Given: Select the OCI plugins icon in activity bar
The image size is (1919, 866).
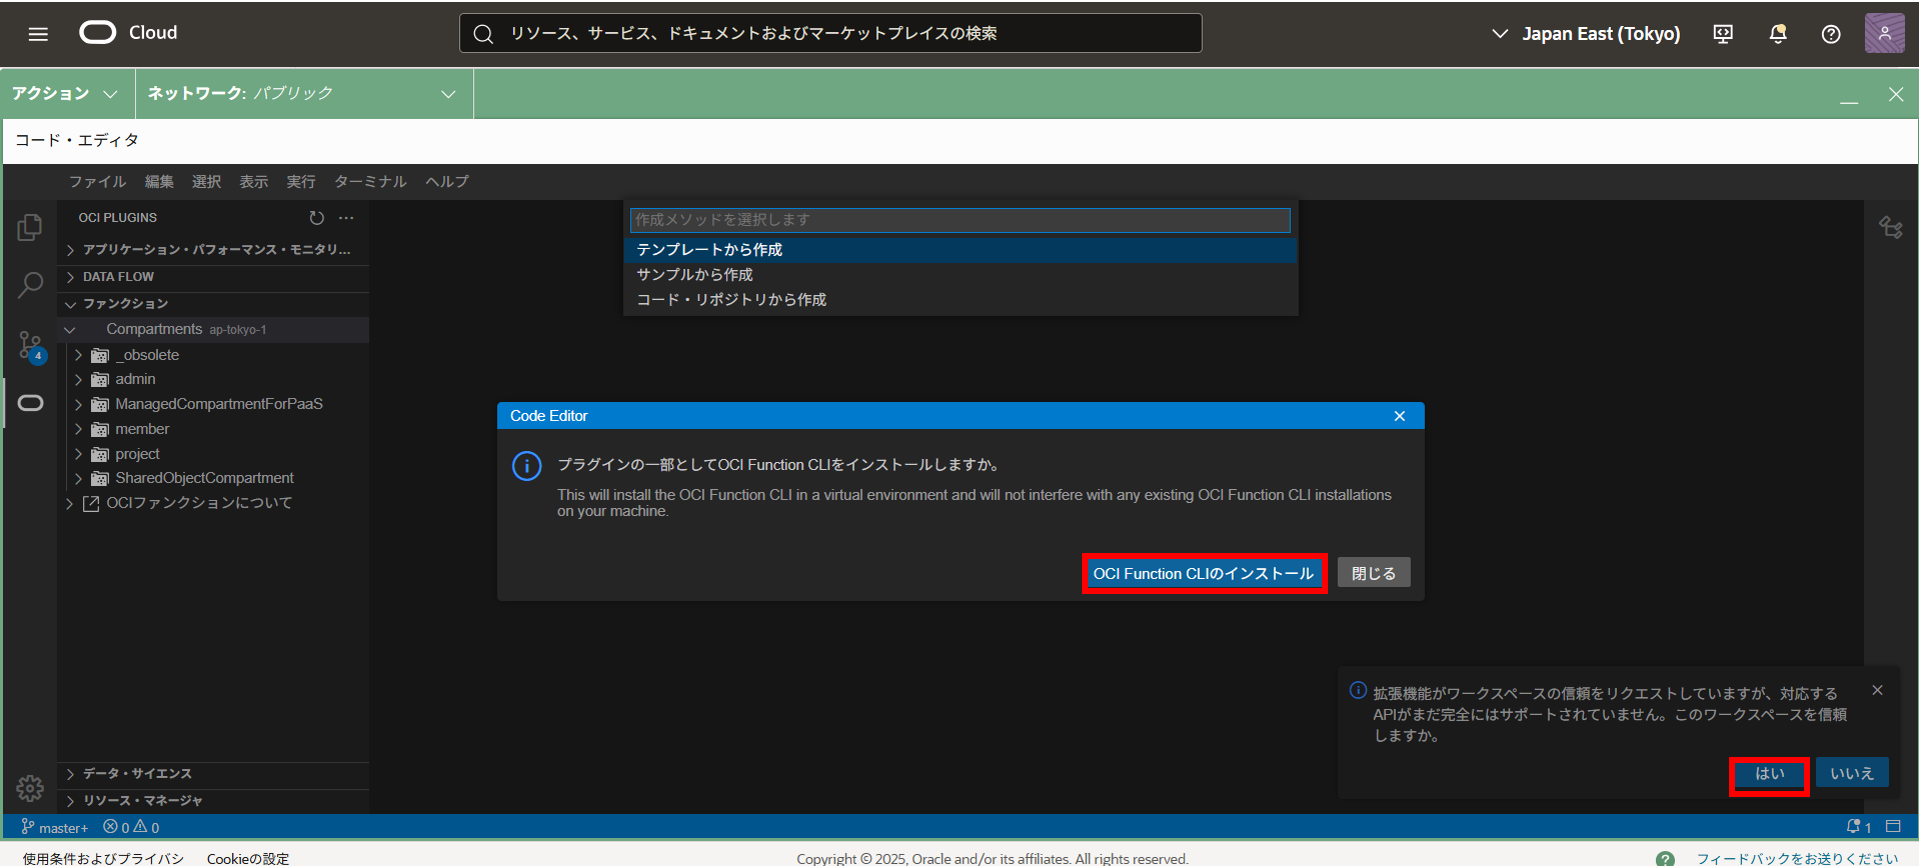Looking at the screenshot, I should [x=30, y=403].
